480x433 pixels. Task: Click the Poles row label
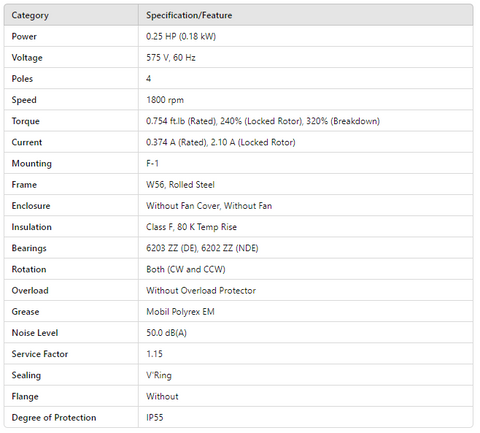pos(22,79)
